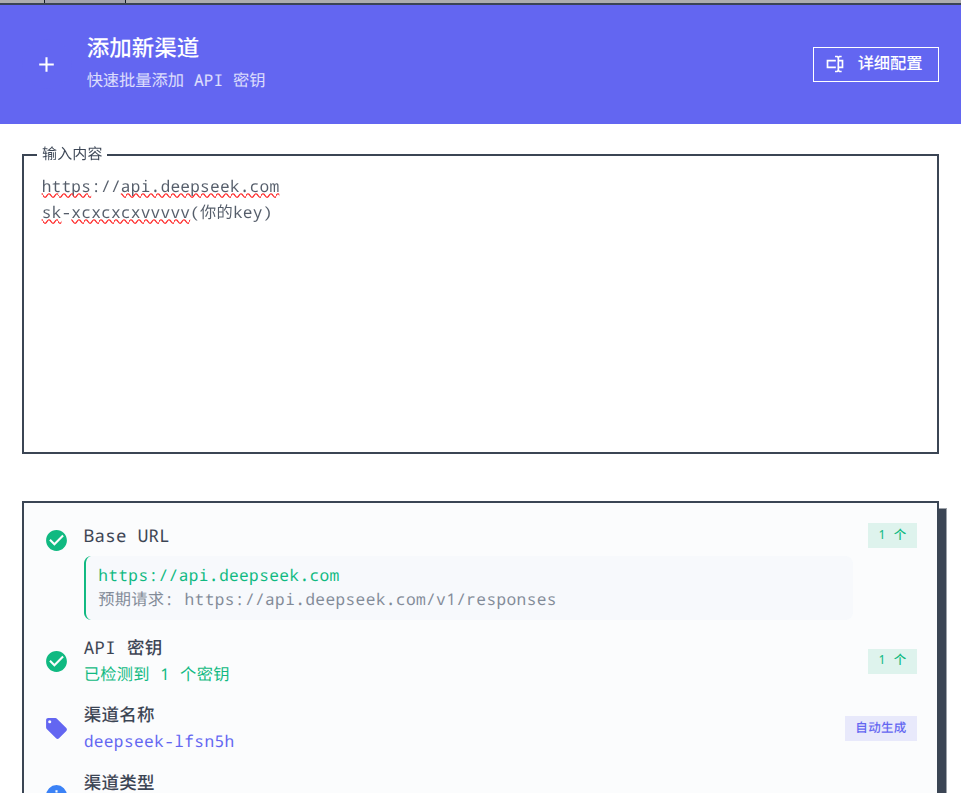
Task: Click the green https://api.deepseek.com link
Action: 219,575
